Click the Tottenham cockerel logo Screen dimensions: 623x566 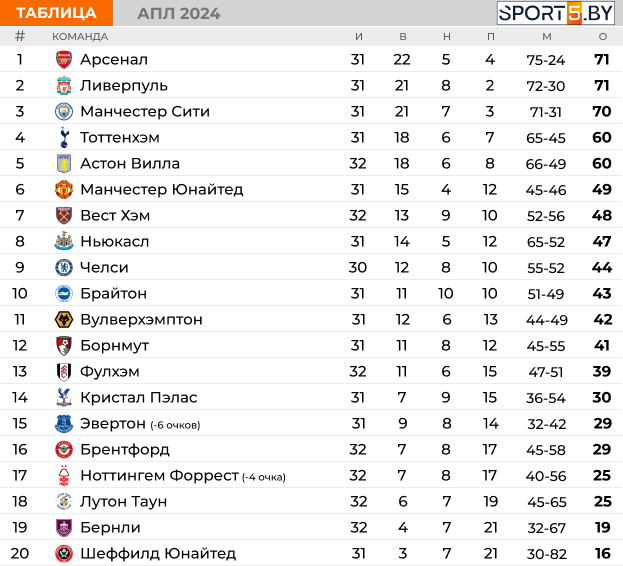click(64, 137)
